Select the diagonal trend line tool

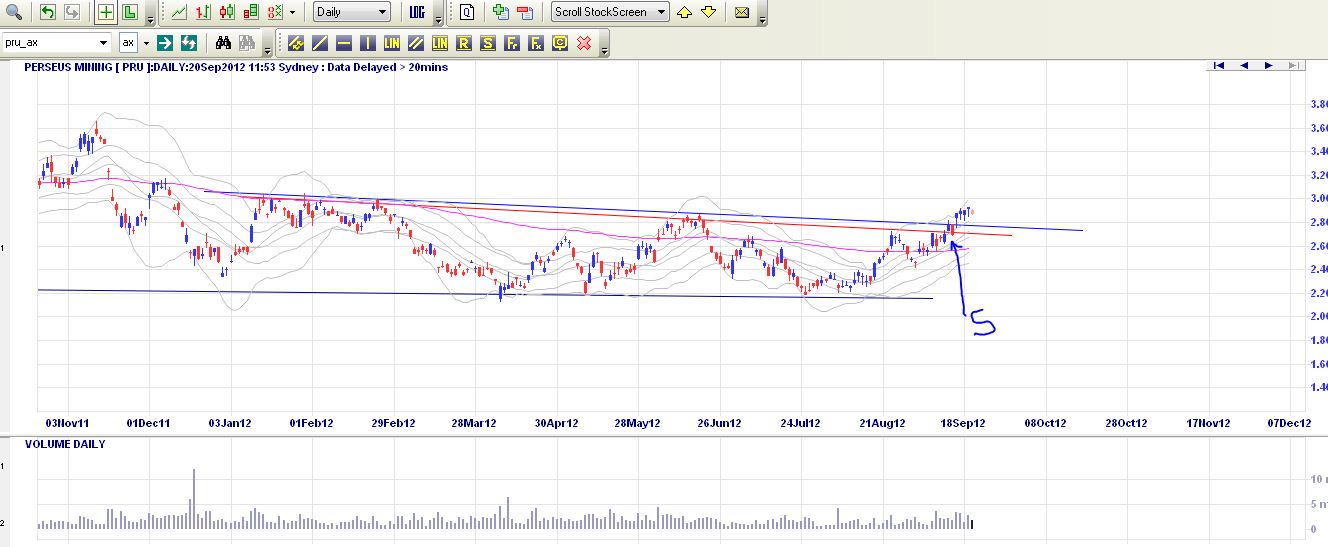[320, 43]
